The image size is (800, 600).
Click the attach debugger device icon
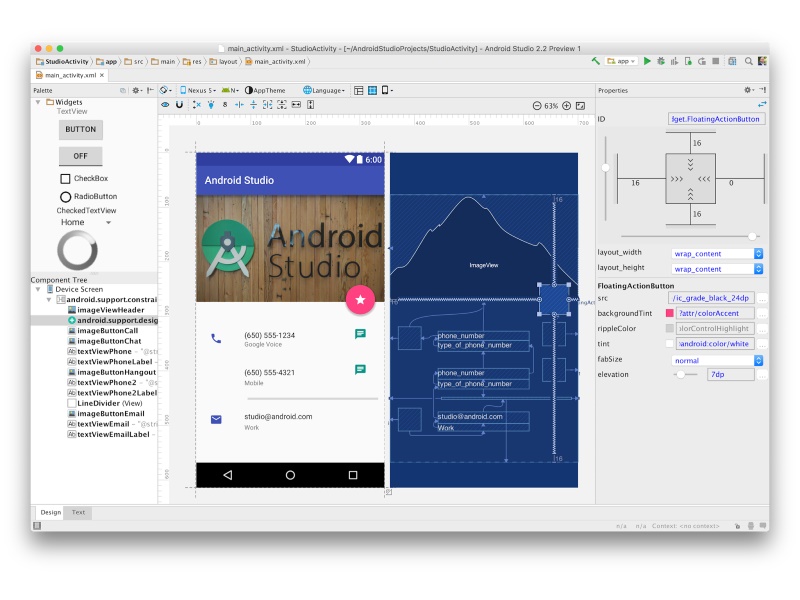coord(688,61)
